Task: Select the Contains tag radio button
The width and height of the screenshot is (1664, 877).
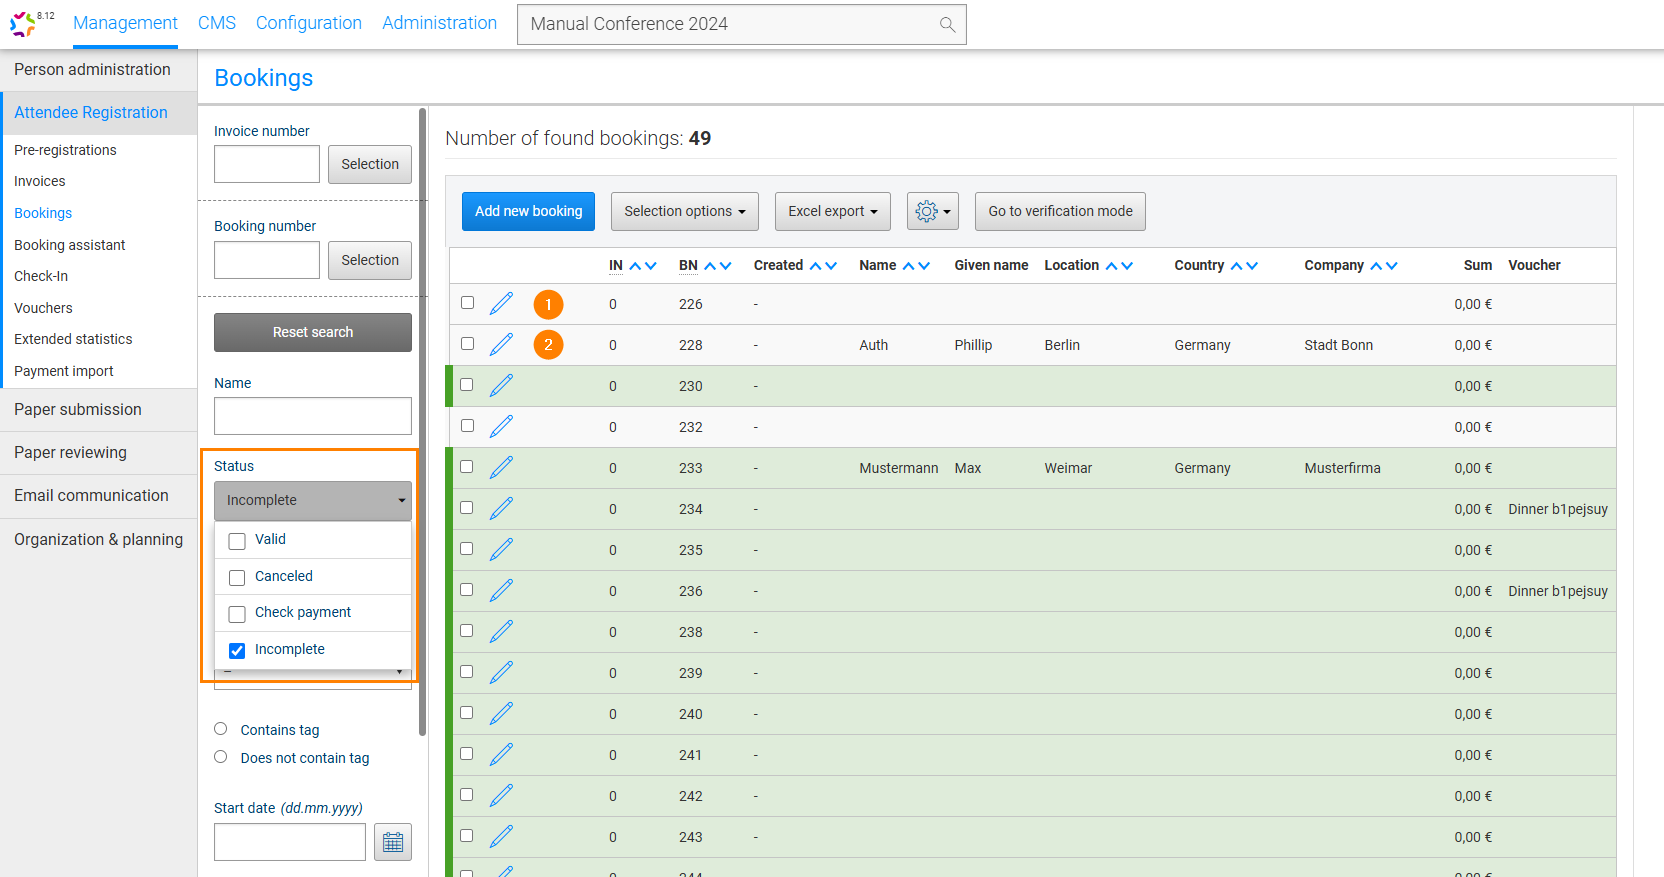Action: tap(221, 729)
